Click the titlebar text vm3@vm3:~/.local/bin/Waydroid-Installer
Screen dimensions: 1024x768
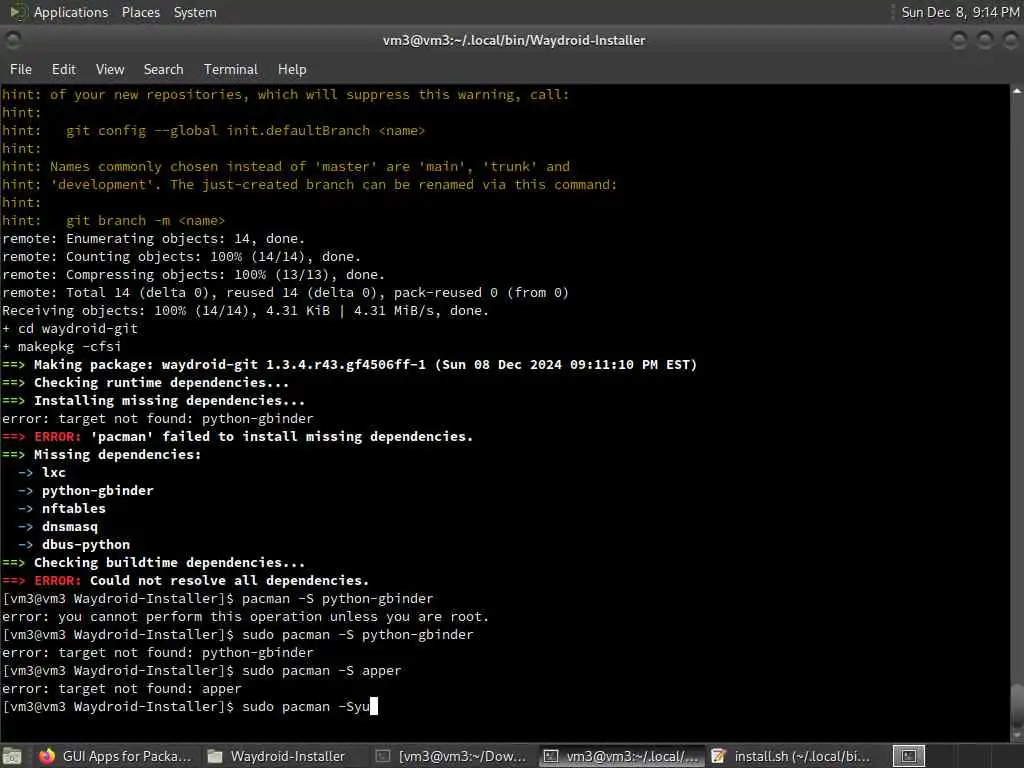click(514, 40)
